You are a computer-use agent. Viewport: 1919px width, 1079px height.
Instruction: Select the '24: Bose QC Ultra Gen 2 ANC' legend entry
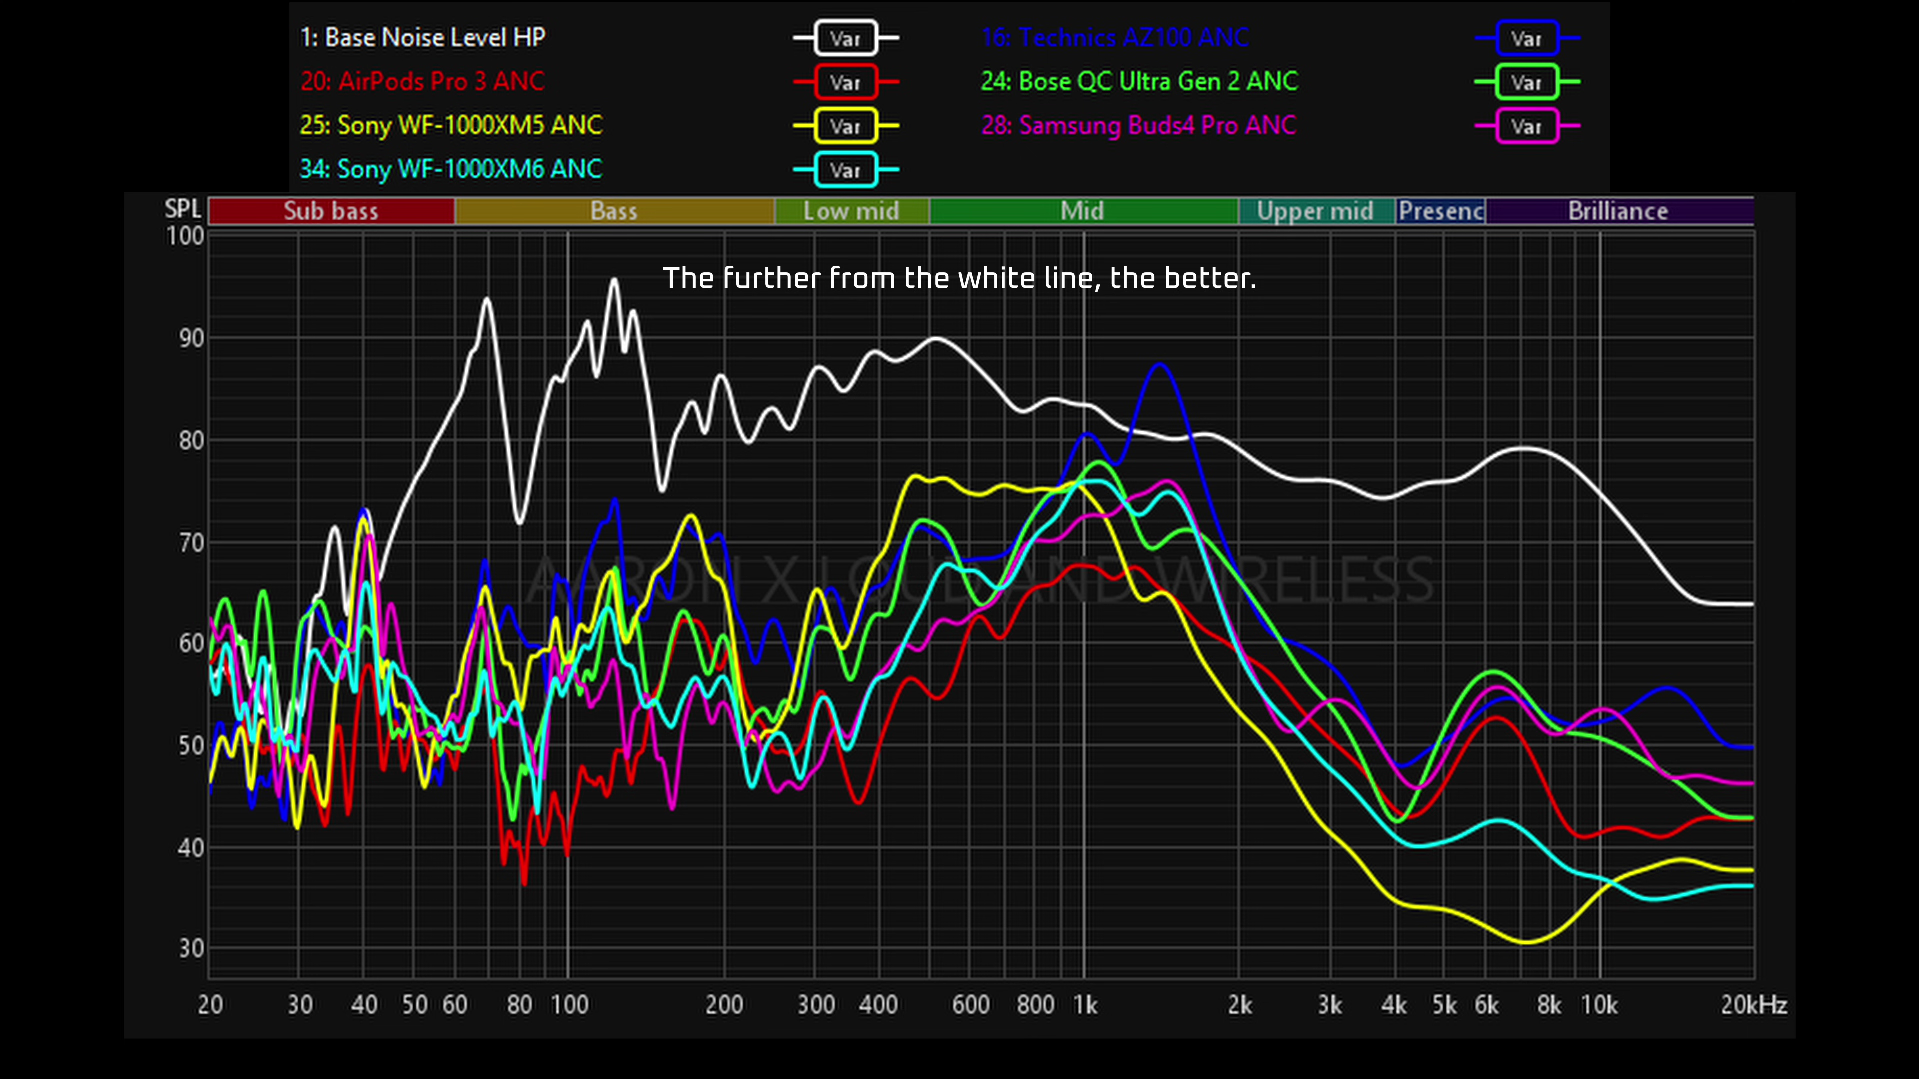click(x=1140, y=81)
